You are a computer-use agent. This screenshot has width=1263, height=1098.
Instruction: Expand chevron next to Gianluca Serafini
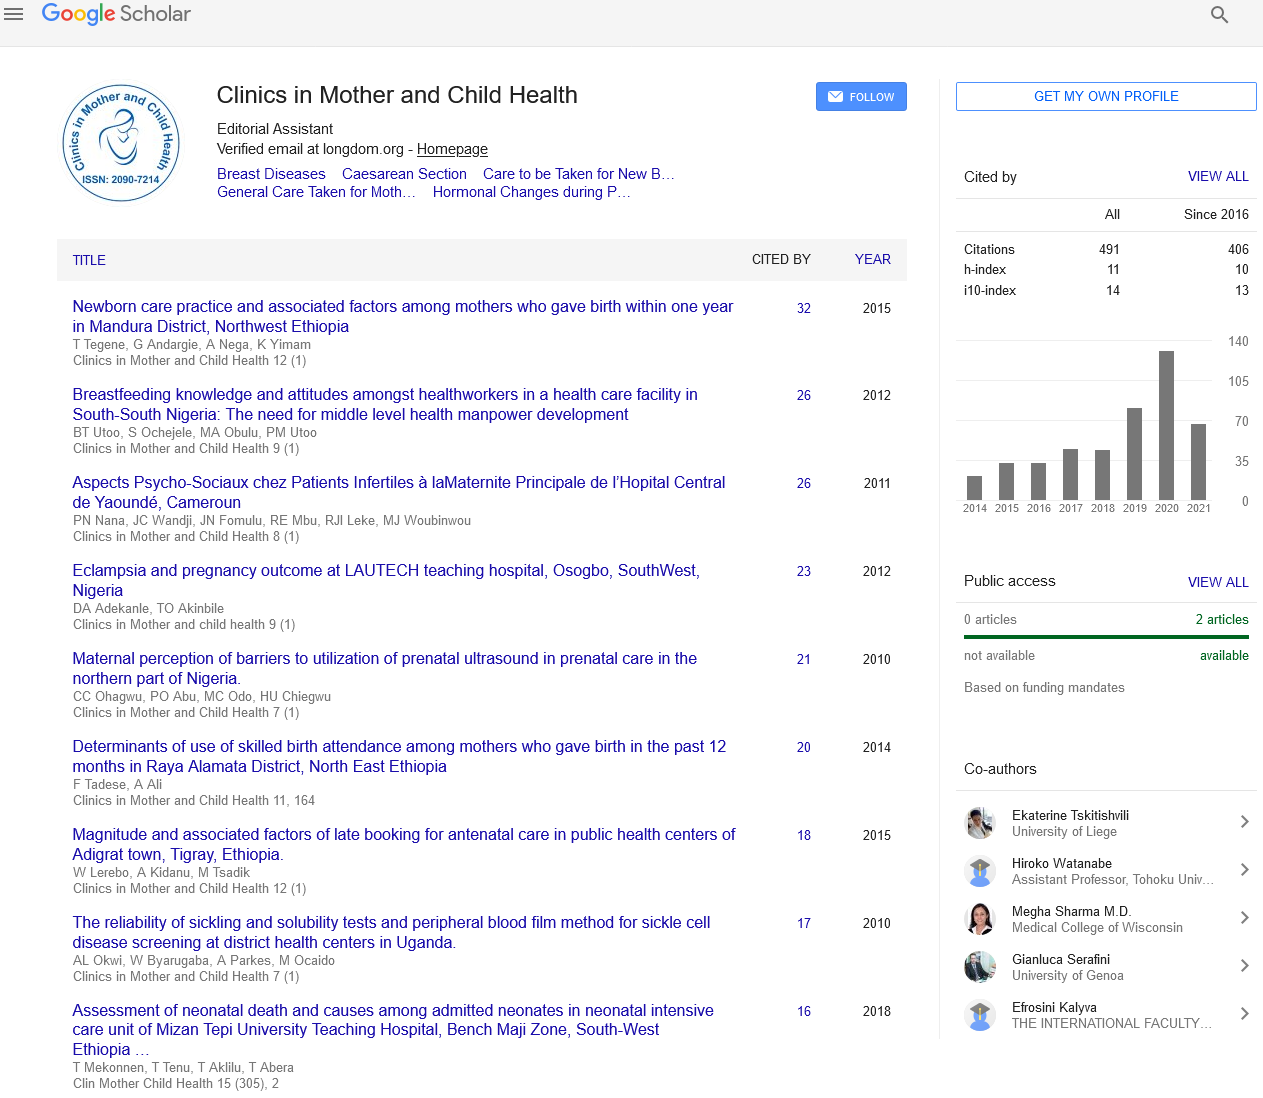[x=1244, y=966]
